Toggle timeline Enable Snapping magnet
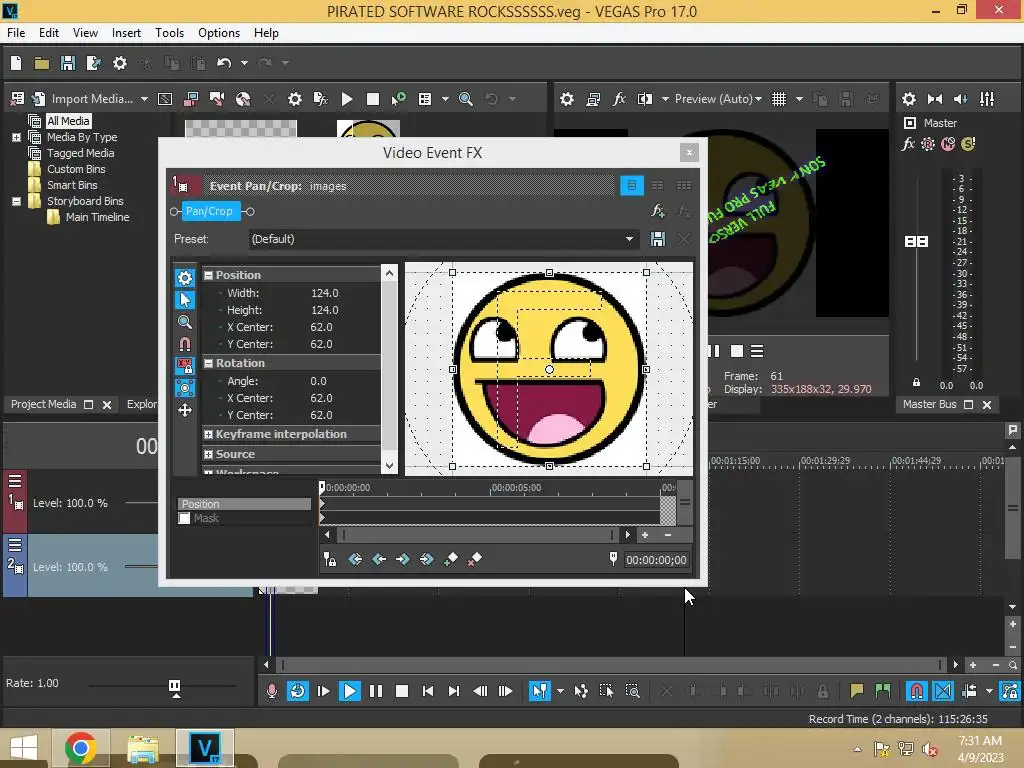 [x=916, y=691]
